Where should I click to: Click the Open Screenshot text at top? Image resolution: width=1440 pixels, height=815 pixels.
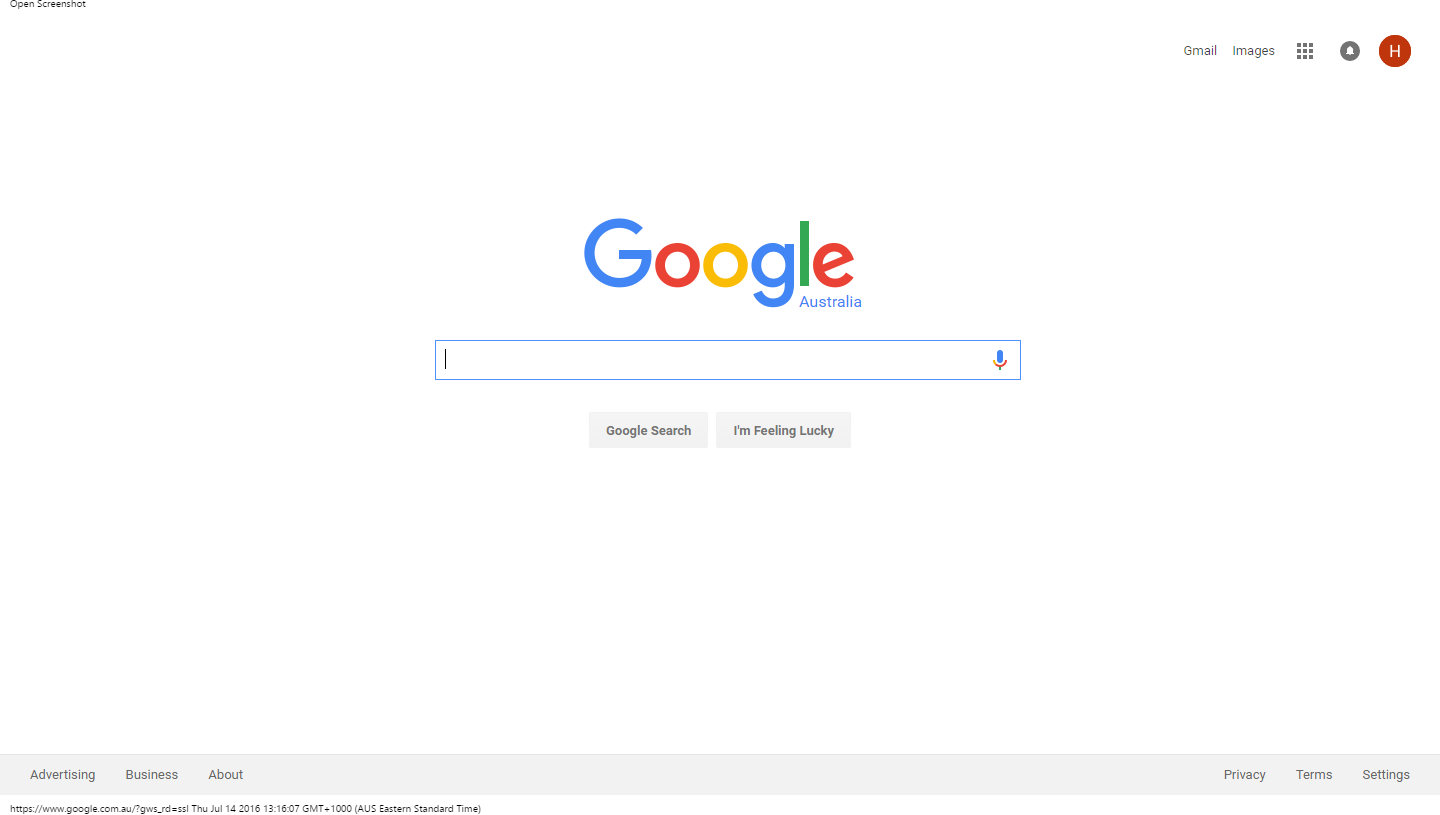pos(48,5)
